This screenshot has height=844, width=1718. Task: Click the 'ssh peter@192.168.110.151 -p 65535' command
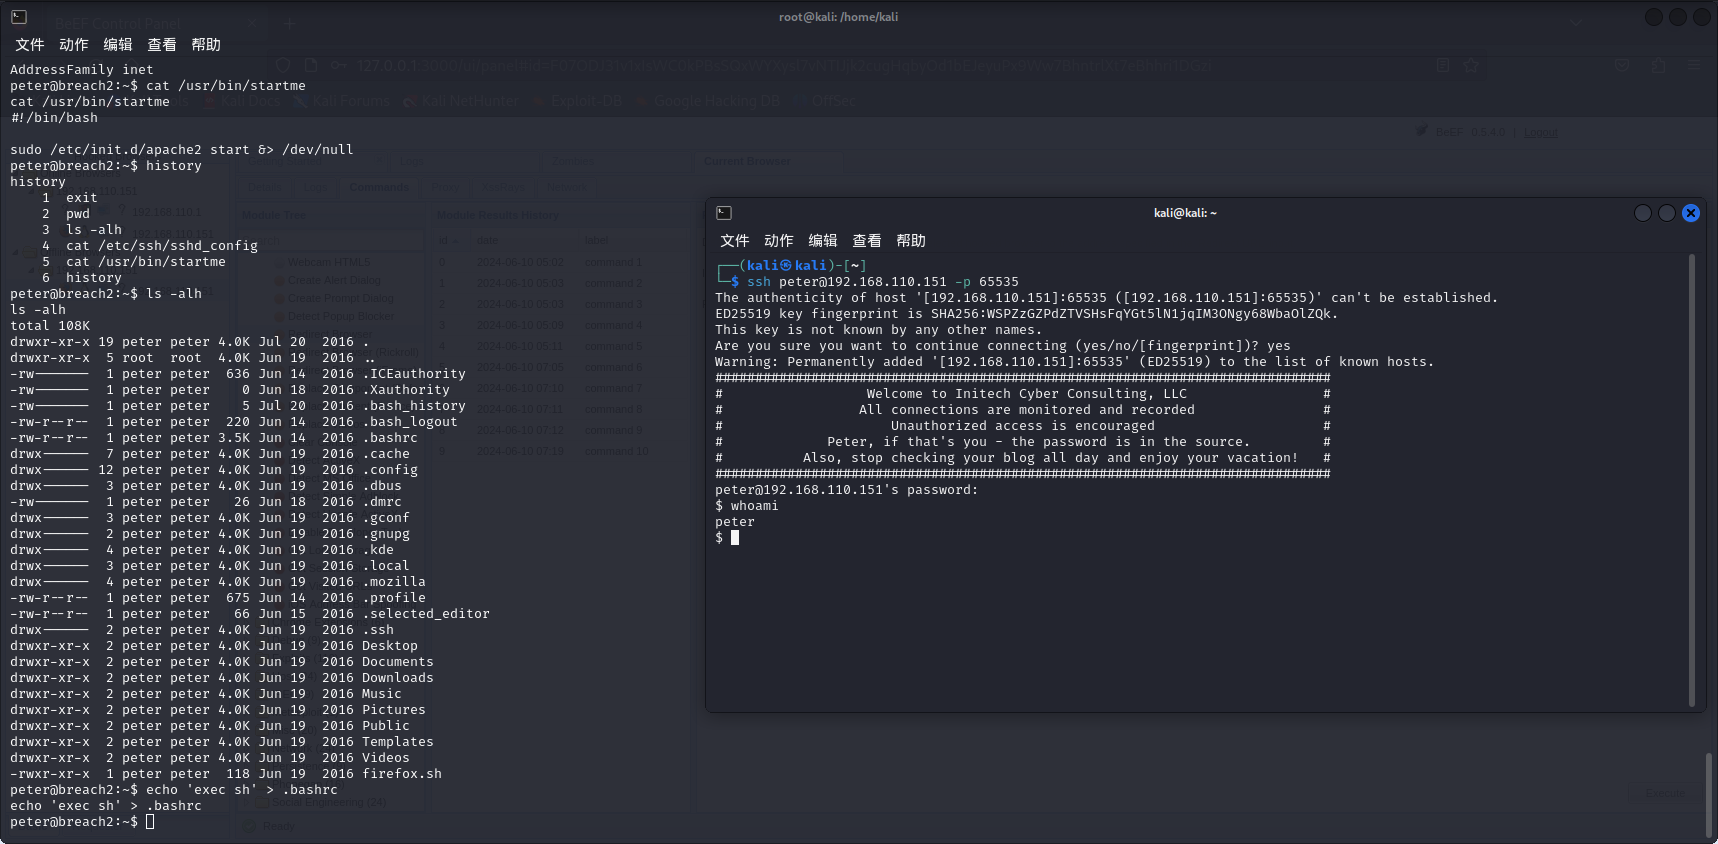[883, 282]
